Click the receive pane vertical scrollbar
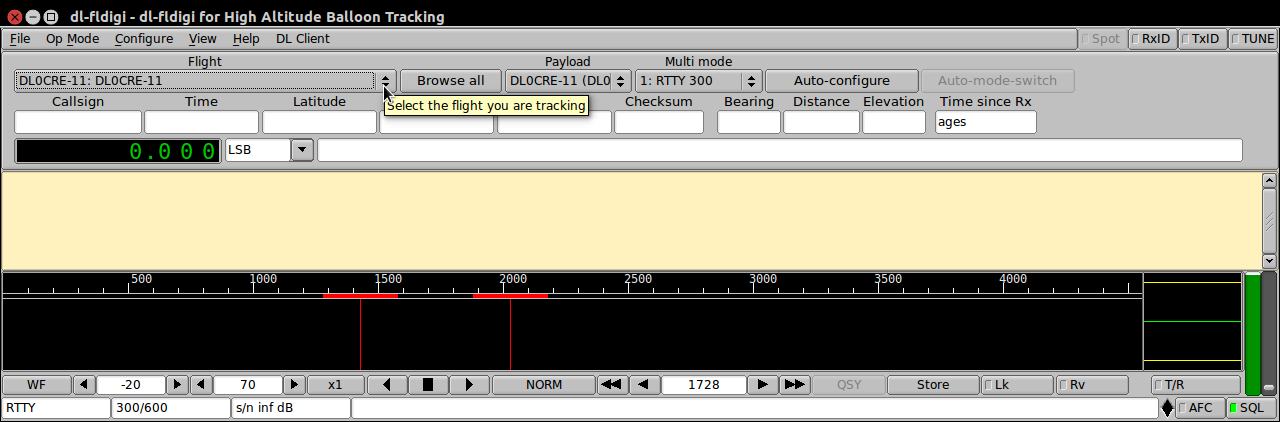 pos(1269,220)
